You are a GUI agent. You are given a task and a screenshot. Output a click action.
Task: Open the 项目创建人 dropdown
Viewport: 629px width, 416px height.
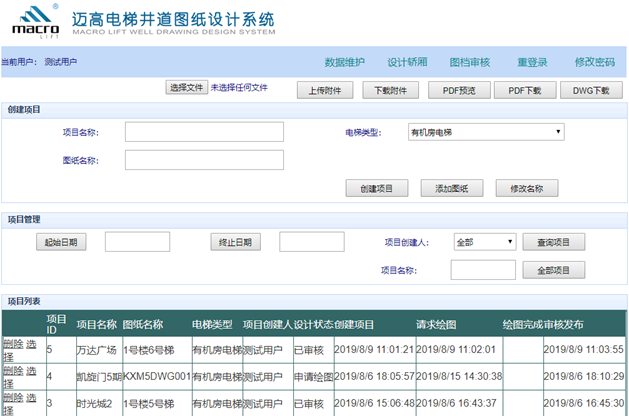pos(484,241)
